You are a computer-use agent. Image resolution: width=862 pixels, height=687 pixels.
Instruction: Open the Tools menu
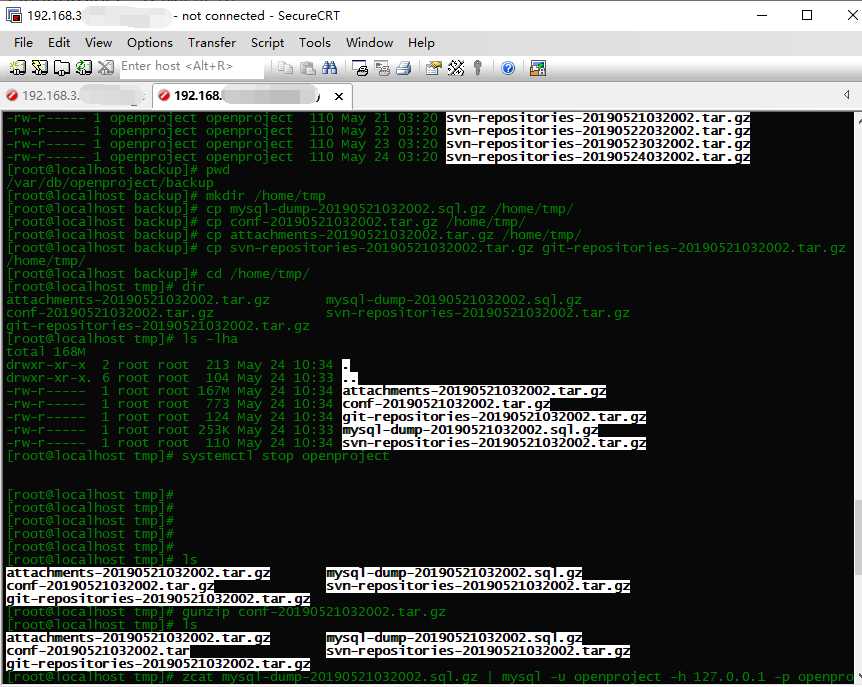[x=314, y=42]
